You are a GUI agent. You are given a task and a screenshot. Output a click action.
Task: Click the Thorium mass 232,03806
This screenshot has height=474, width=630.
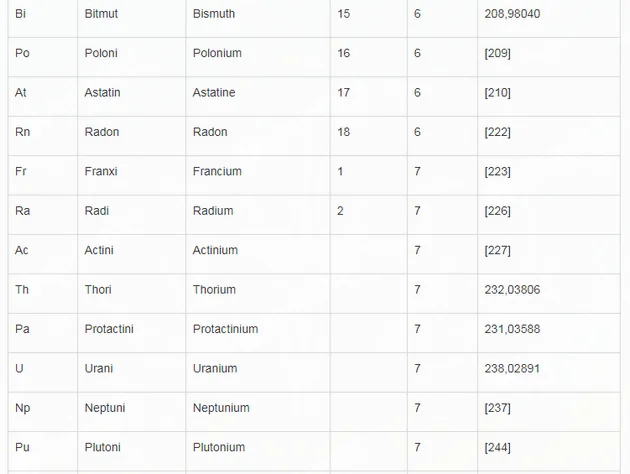(512, 290)
